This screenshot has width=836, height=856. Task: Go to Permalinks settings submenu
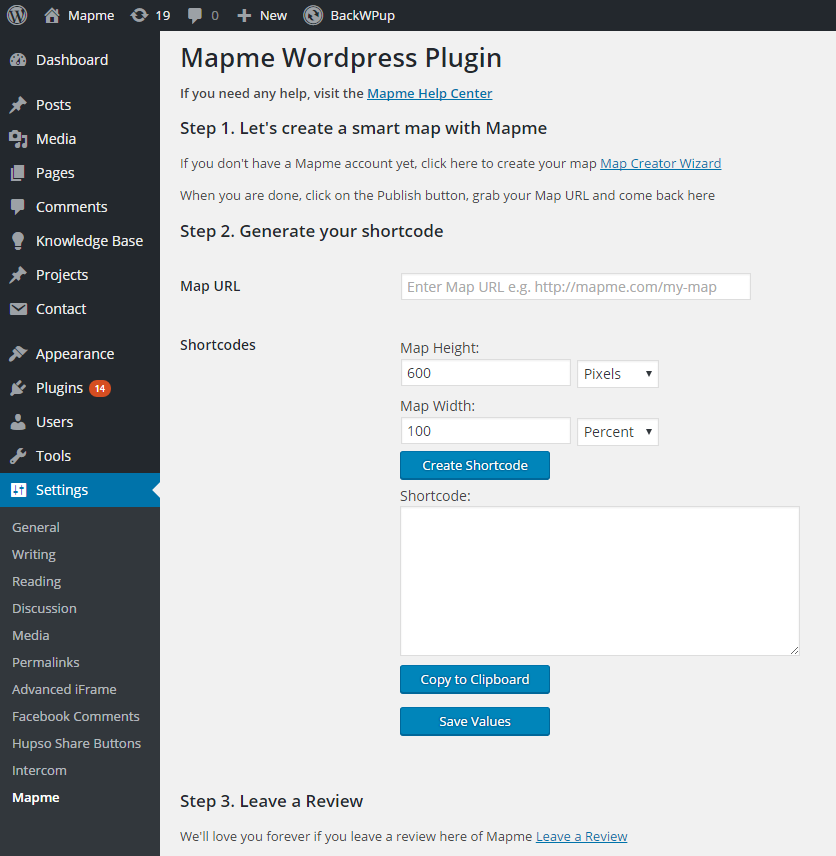46,662
